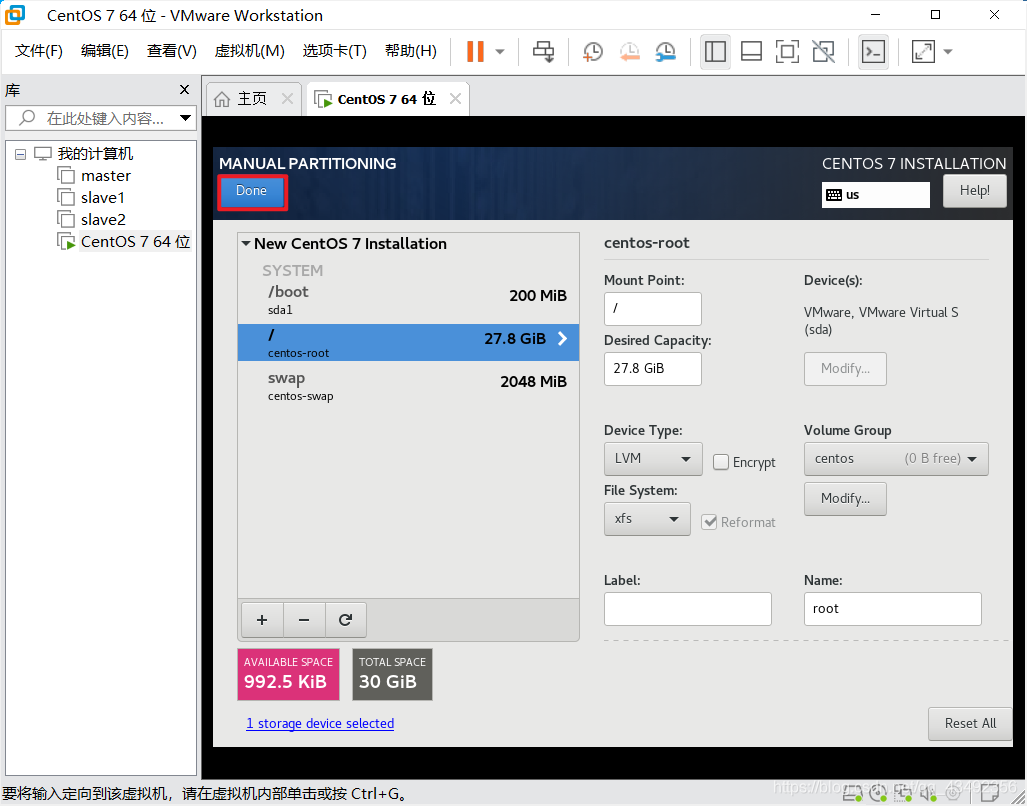Open the File System xfs dropdown

647,519
